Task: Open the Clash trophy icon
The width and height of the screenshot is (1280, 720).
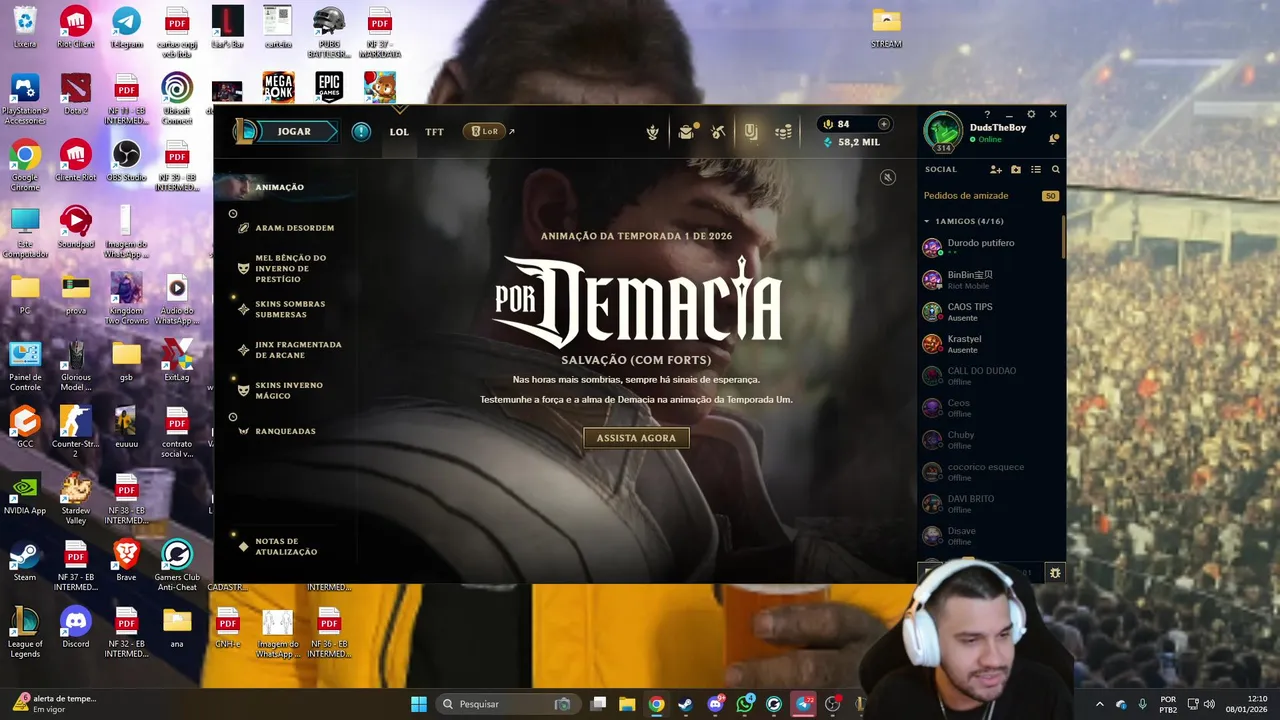Action: click(x=652, y=131)
